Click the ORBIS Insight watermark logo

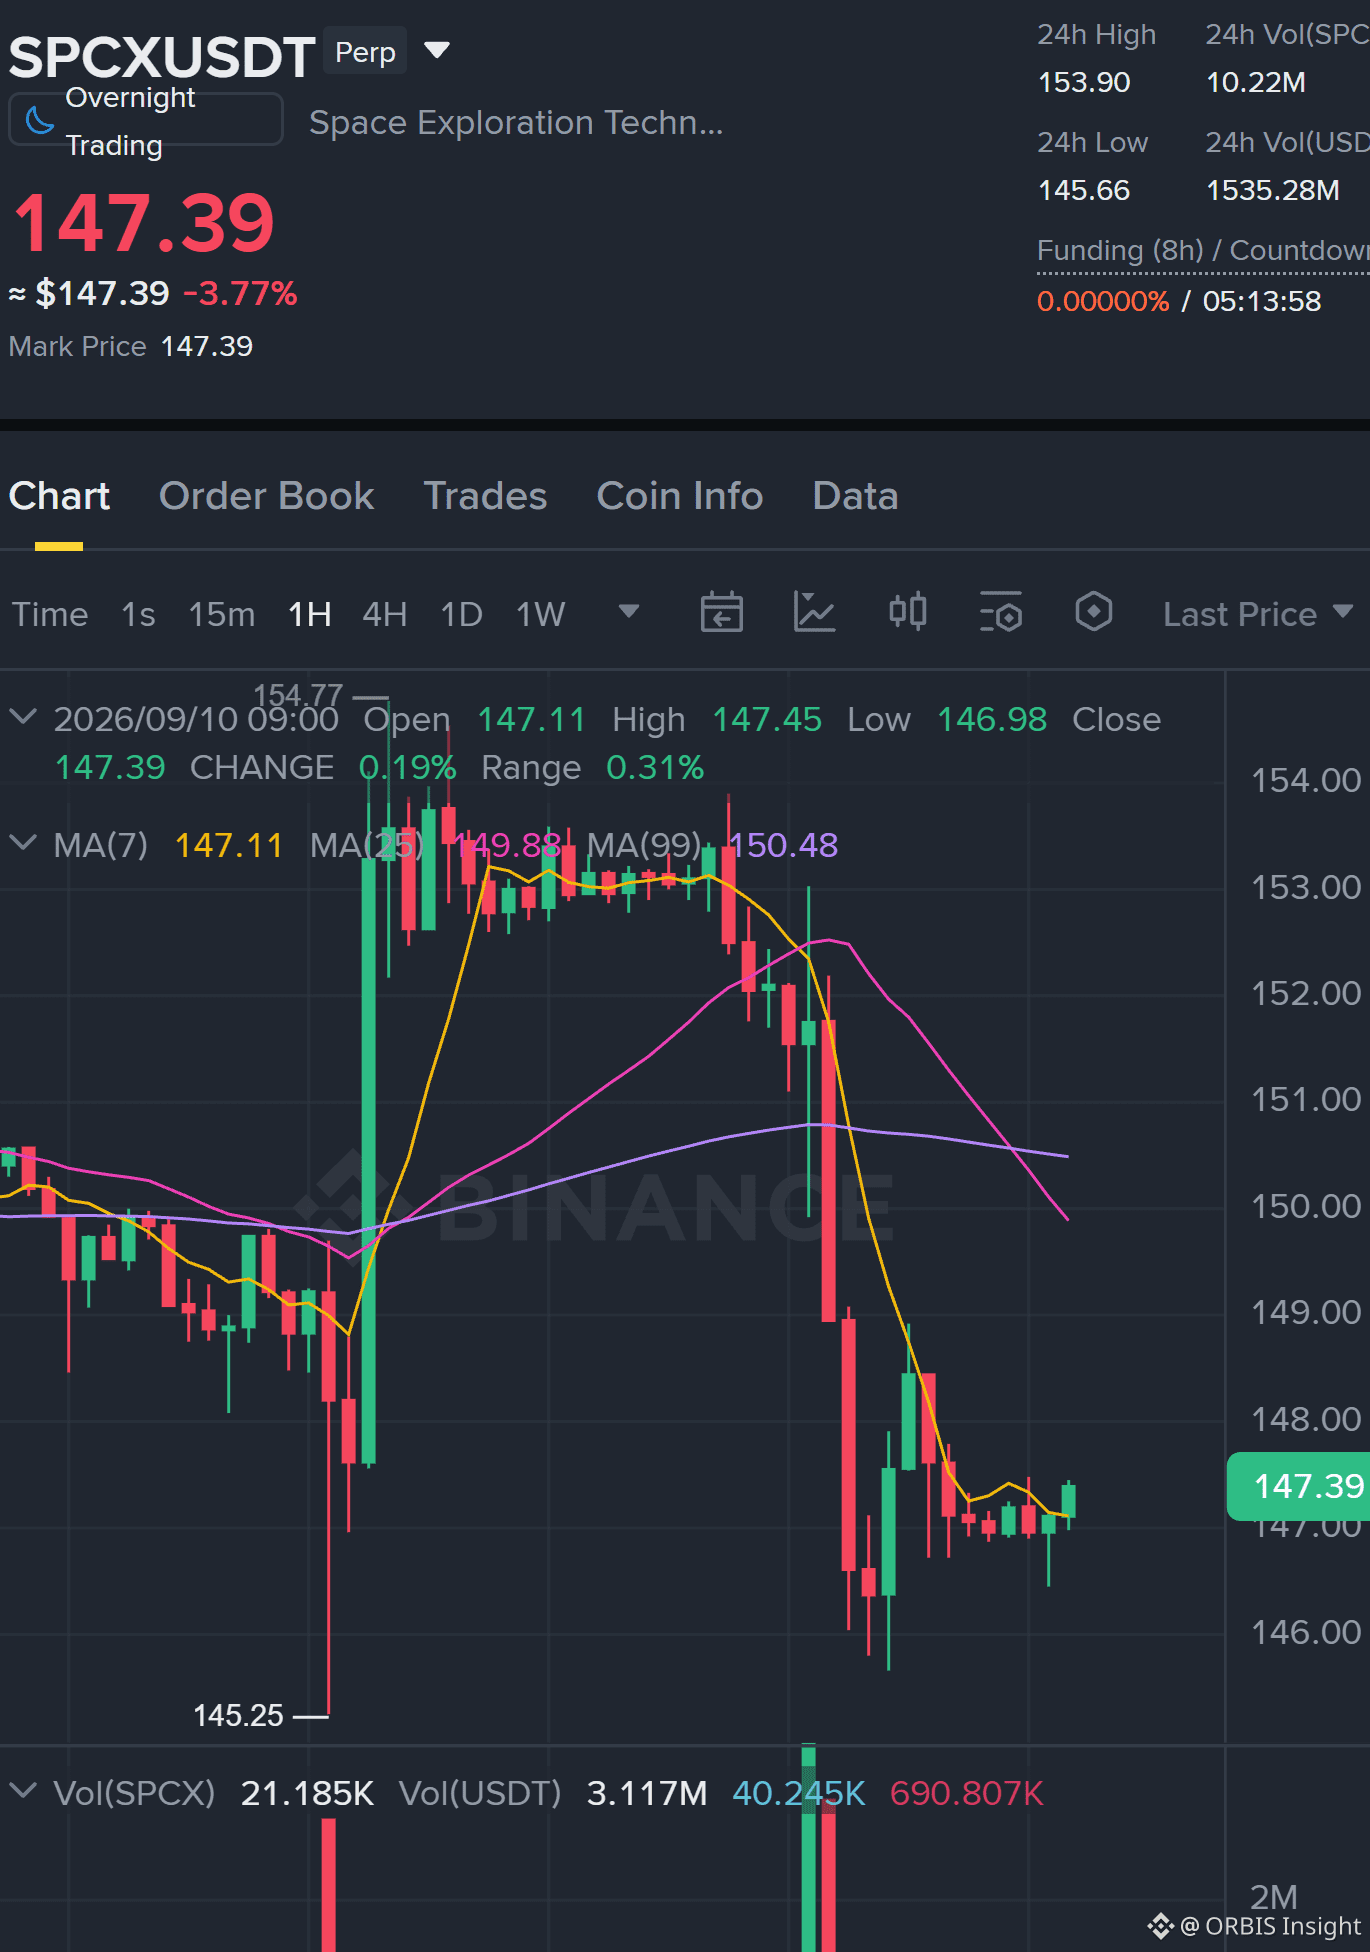tap(1160, 1925)
